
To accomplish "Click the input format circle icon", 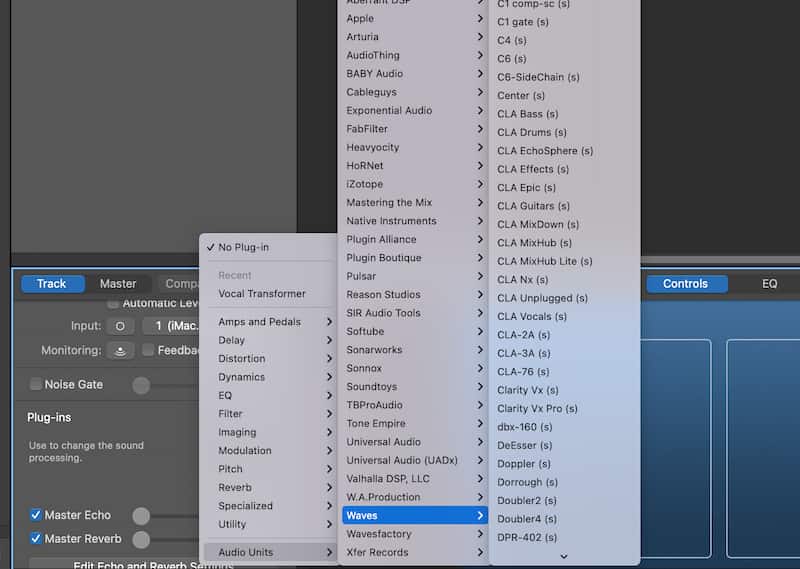I will pos(120,326).
